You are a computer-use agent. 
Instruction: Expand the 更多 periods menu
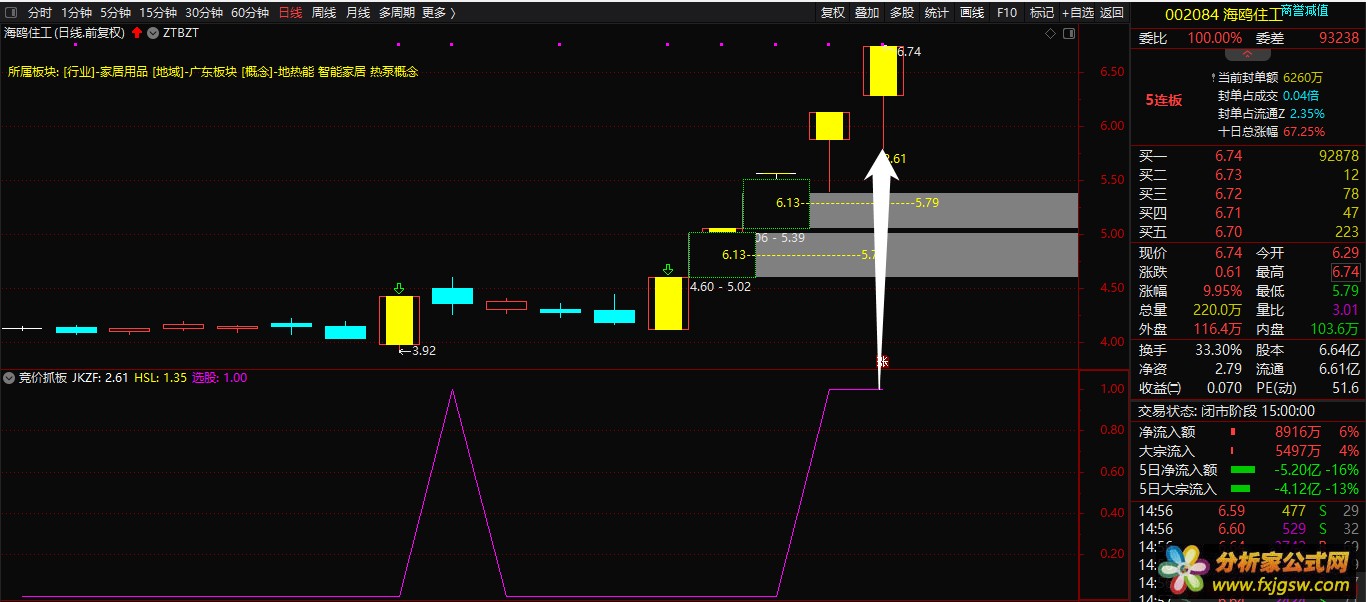(439, 13)
